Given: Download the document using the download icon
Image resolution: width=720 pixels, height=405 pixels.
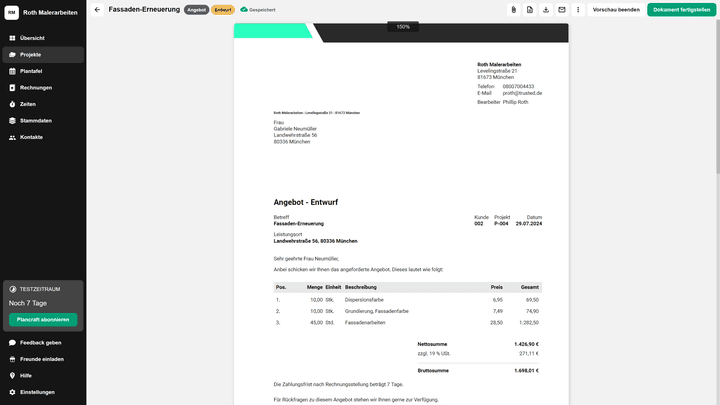Looking at the screenshot, I should point(546,9).
